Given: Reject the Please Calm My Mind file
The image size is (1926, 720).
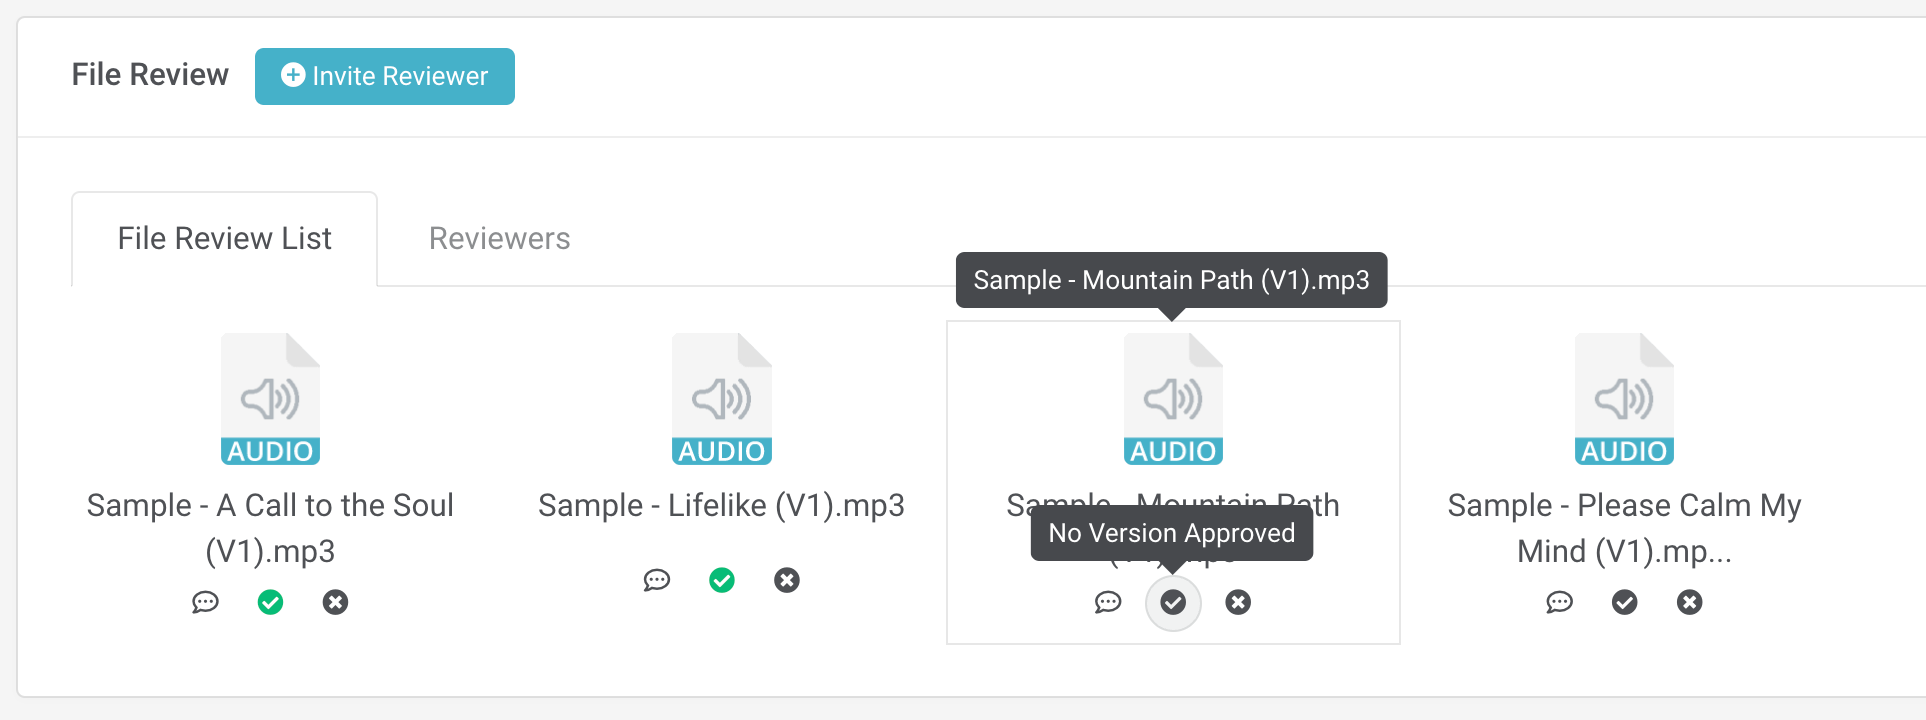Looking at the screenshot, I should pyautogui.click(x=1690, y=602).
